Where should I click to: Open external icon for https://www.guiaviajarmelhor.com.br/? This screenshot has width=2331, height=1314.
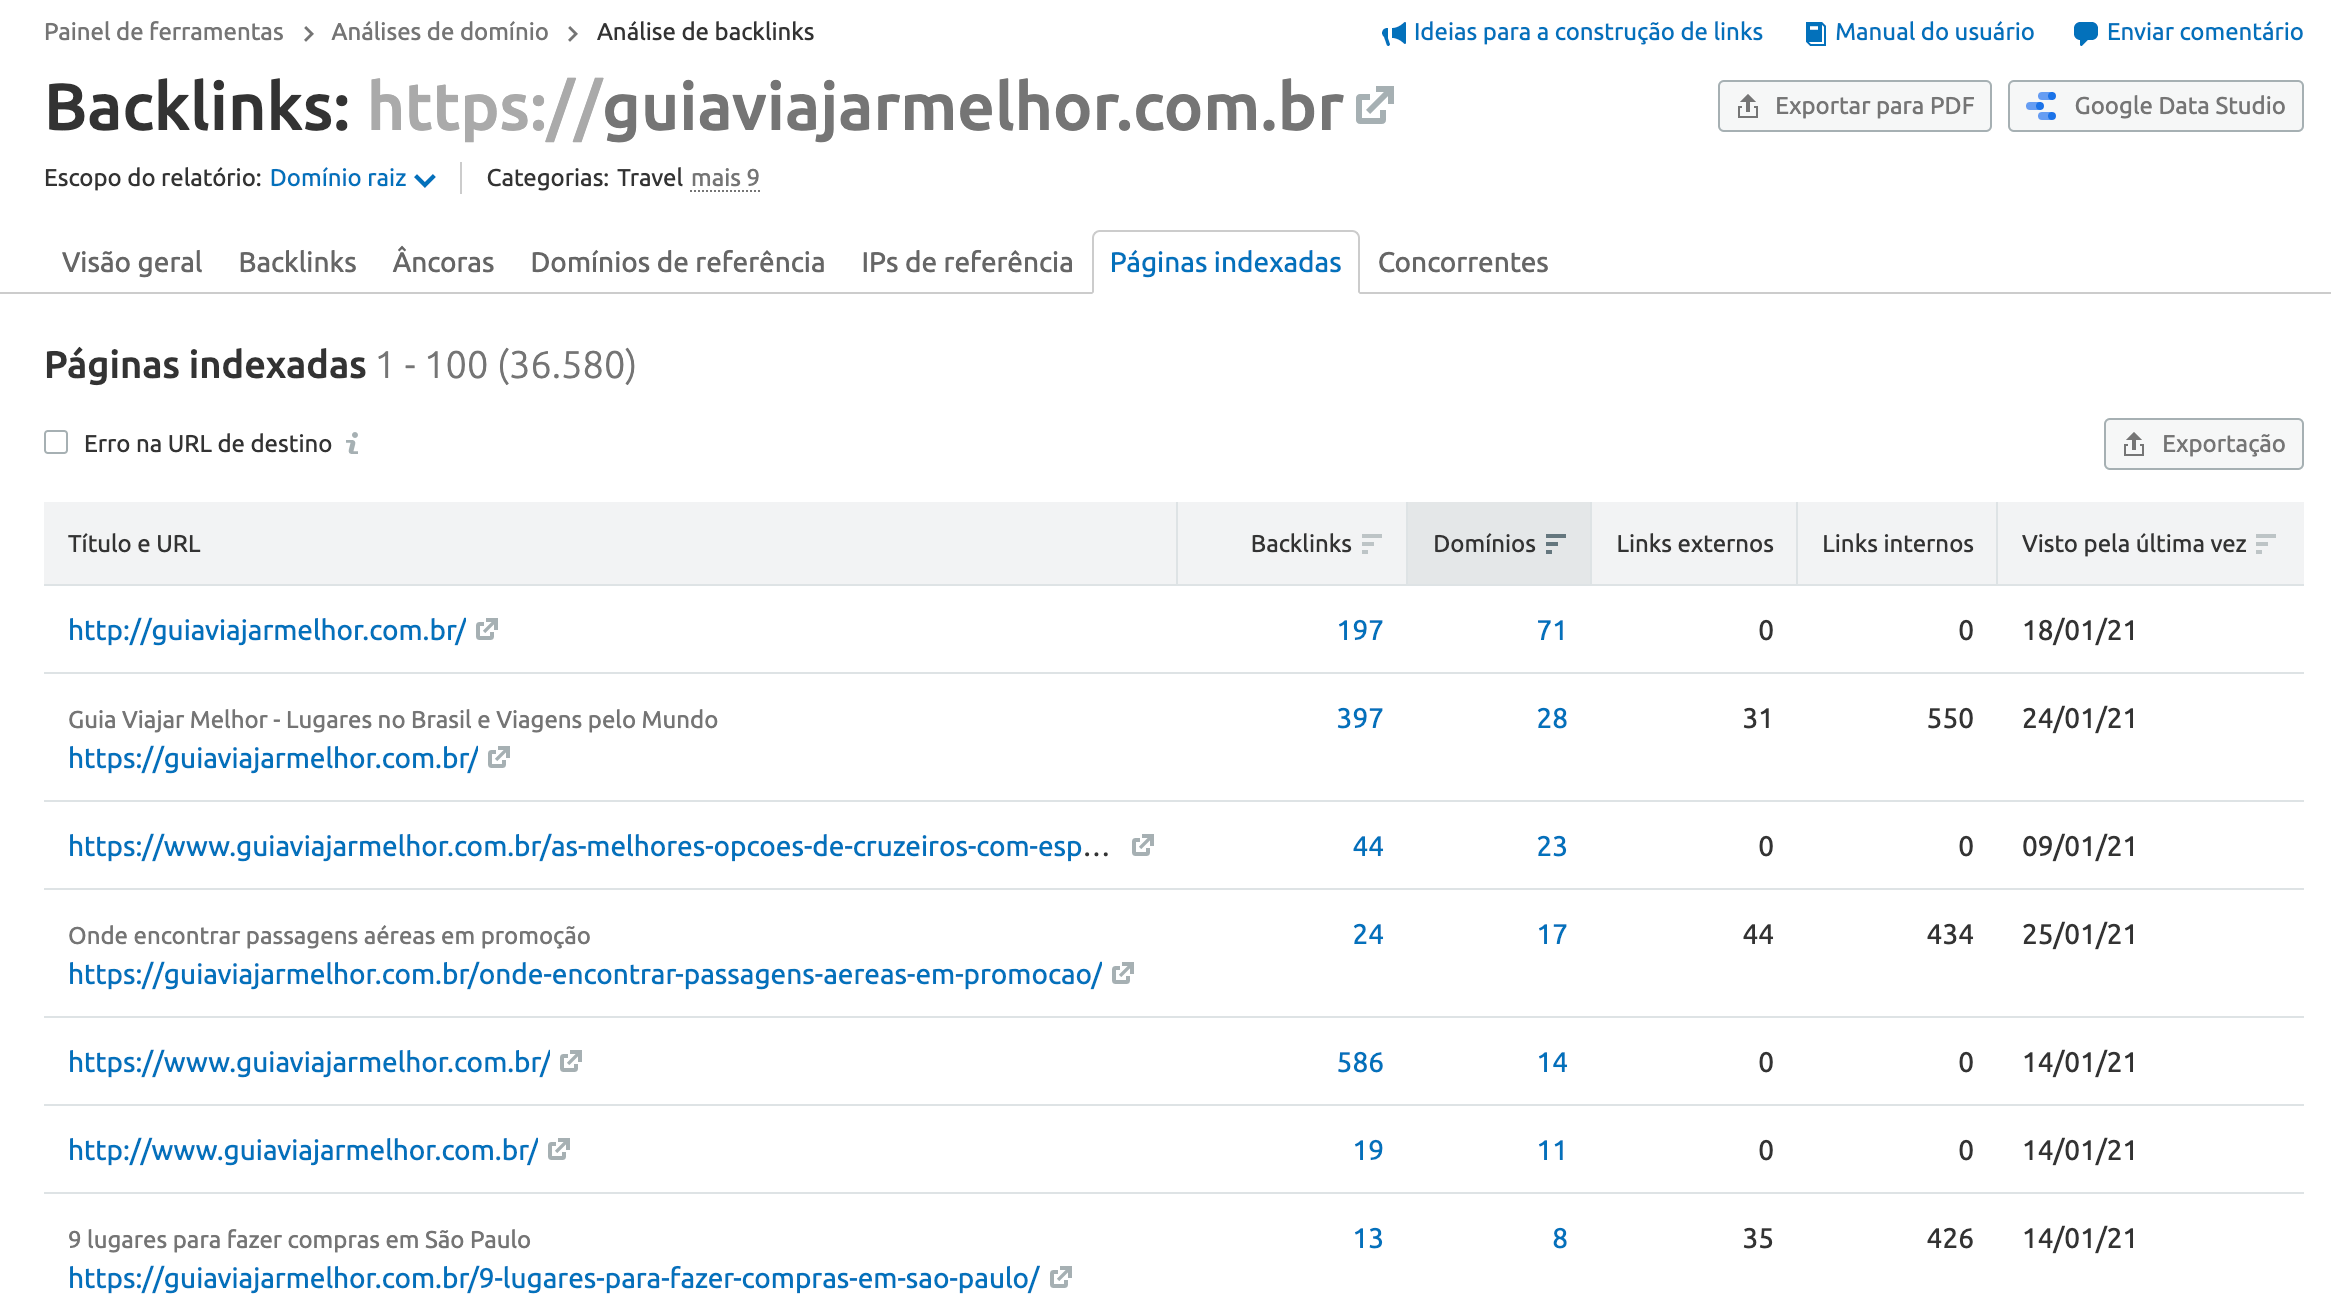pos(571,1061)
